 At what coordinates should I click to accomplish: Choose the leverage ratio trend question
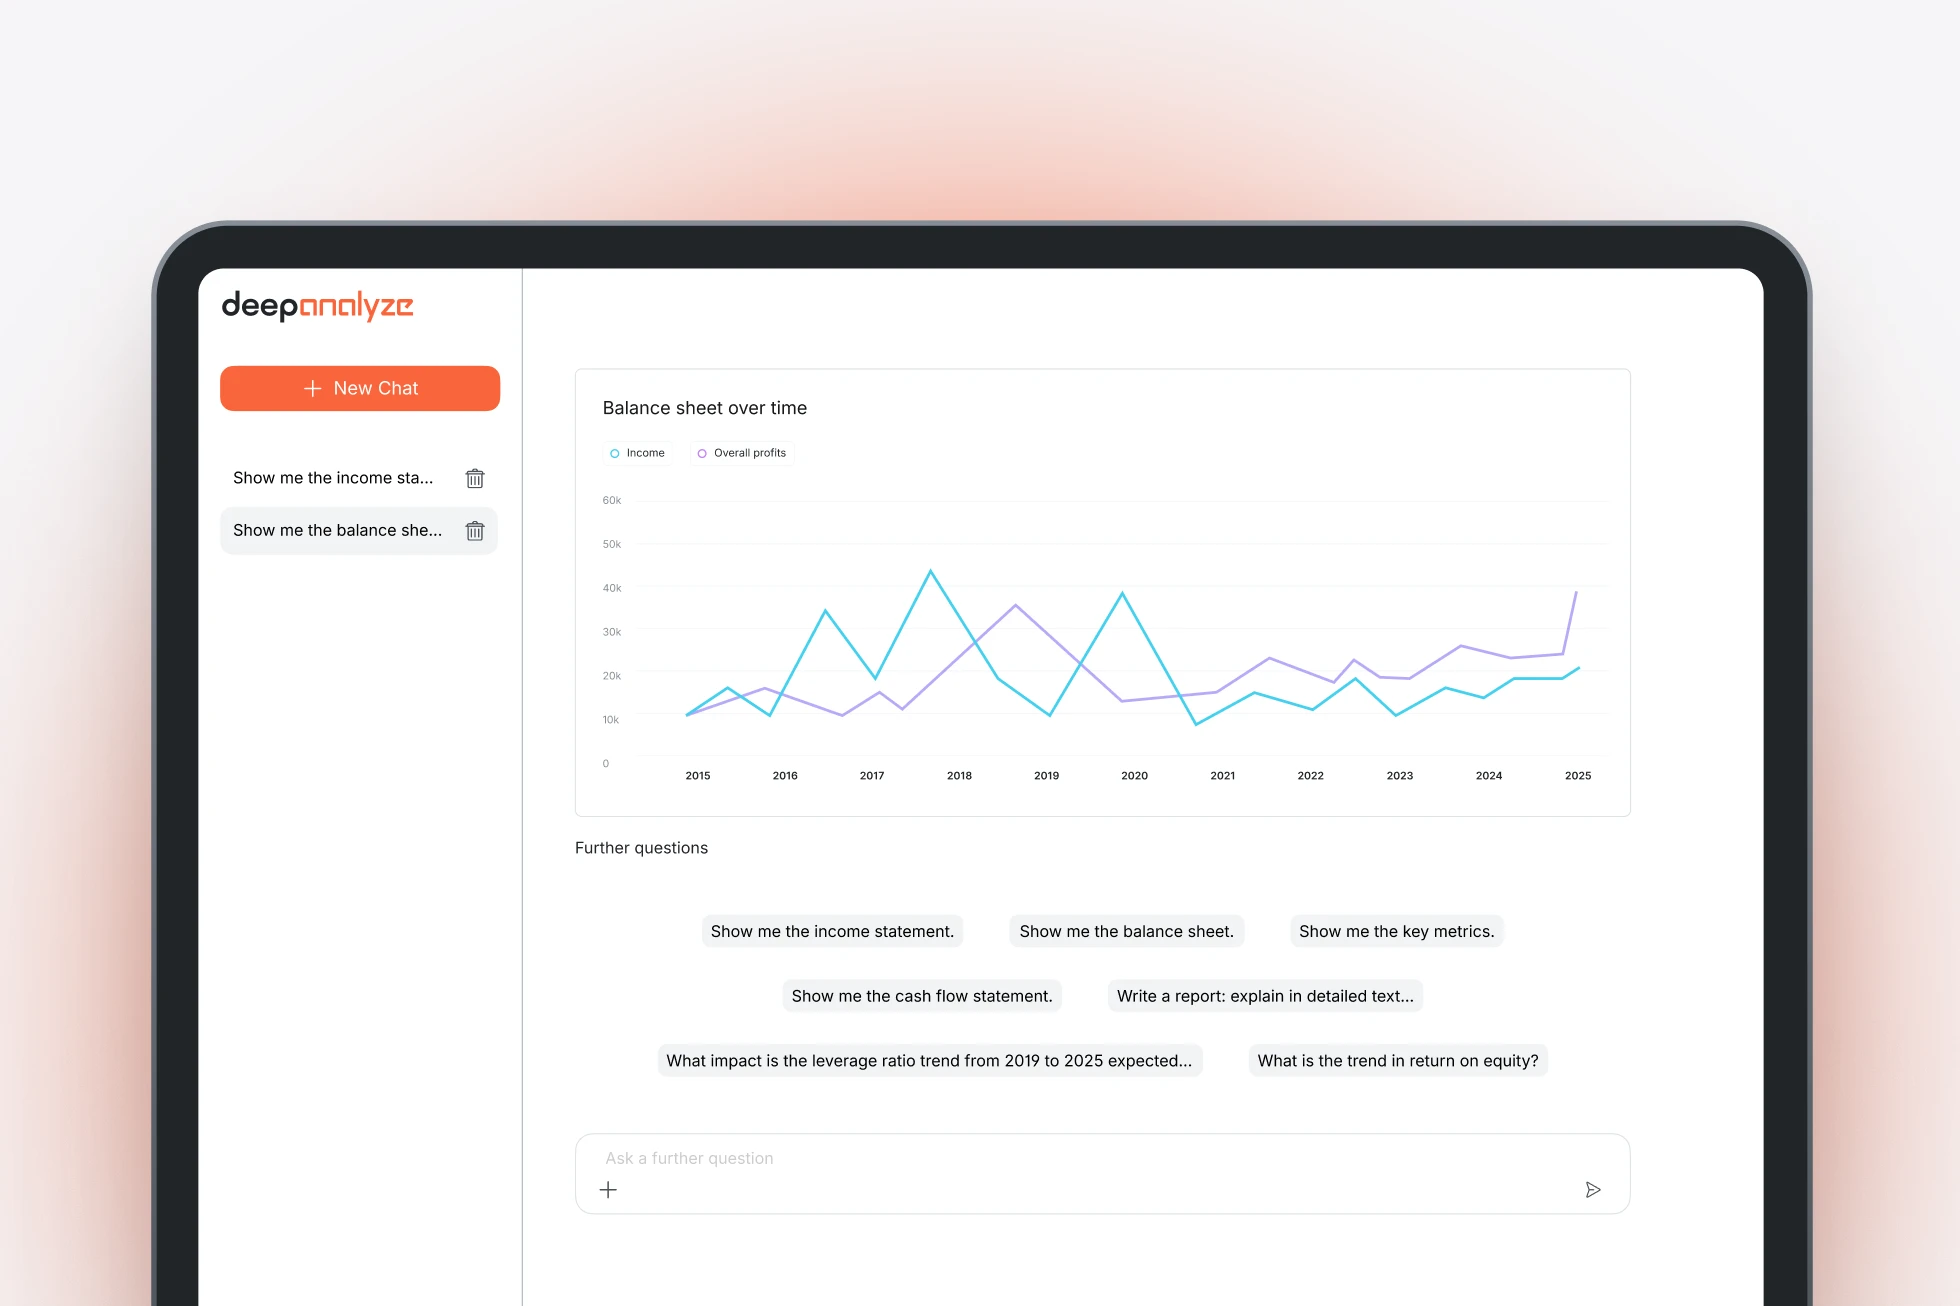929,1061
